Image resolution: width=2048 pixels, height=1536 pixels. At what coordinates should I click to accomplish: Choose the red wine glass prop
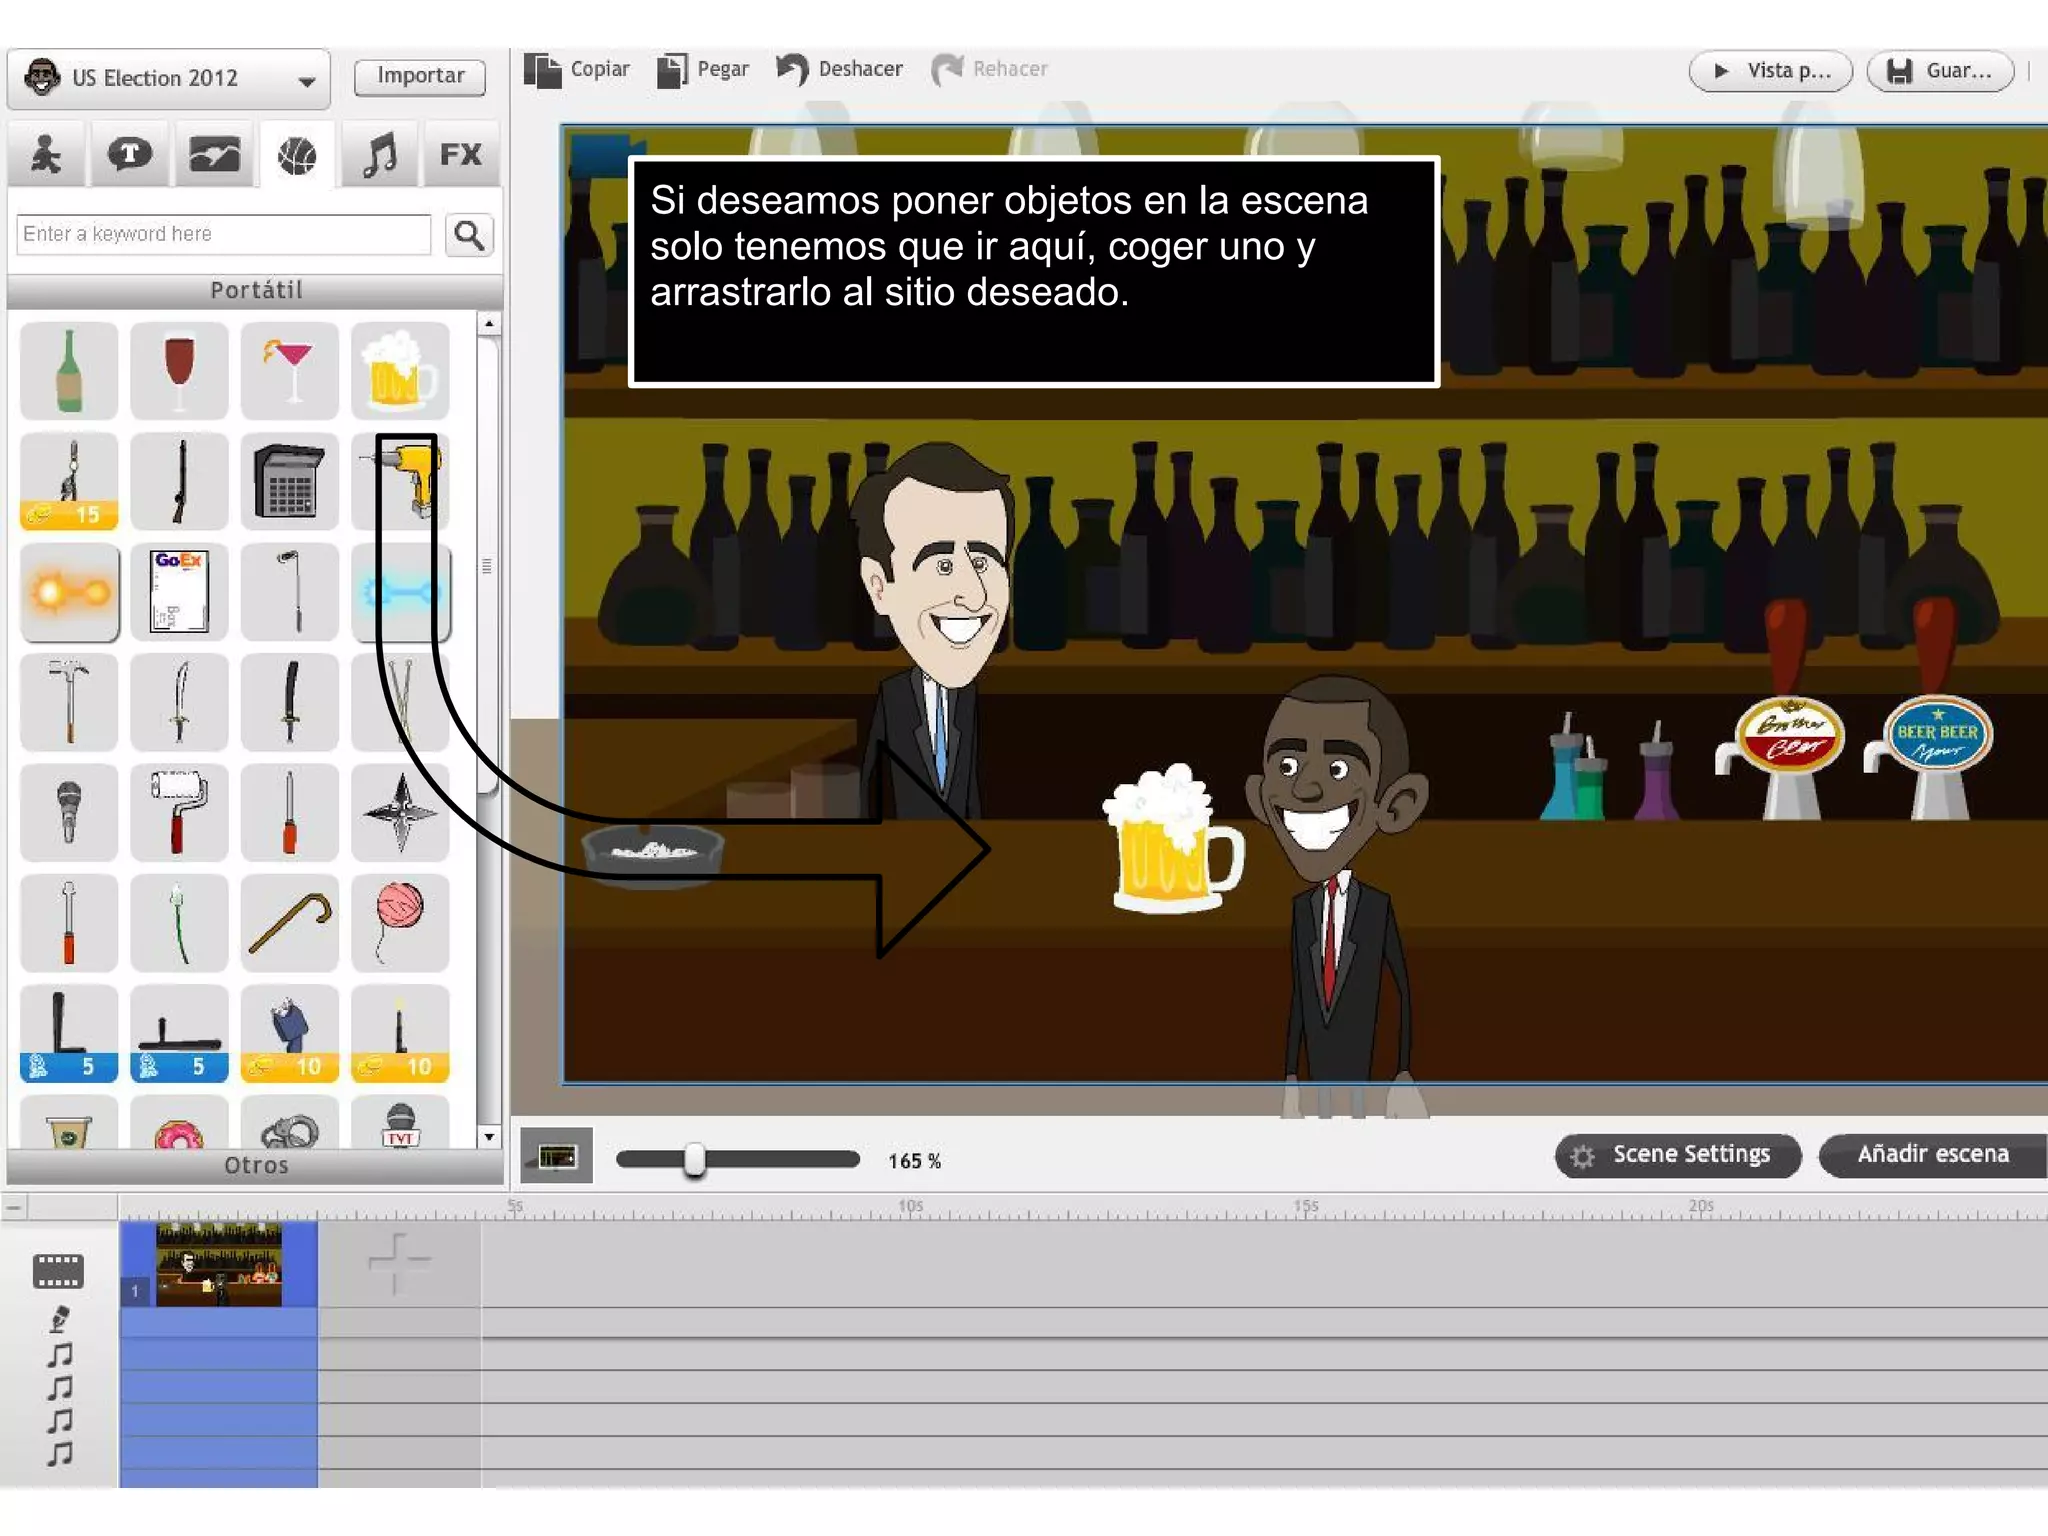click(179, 371)
